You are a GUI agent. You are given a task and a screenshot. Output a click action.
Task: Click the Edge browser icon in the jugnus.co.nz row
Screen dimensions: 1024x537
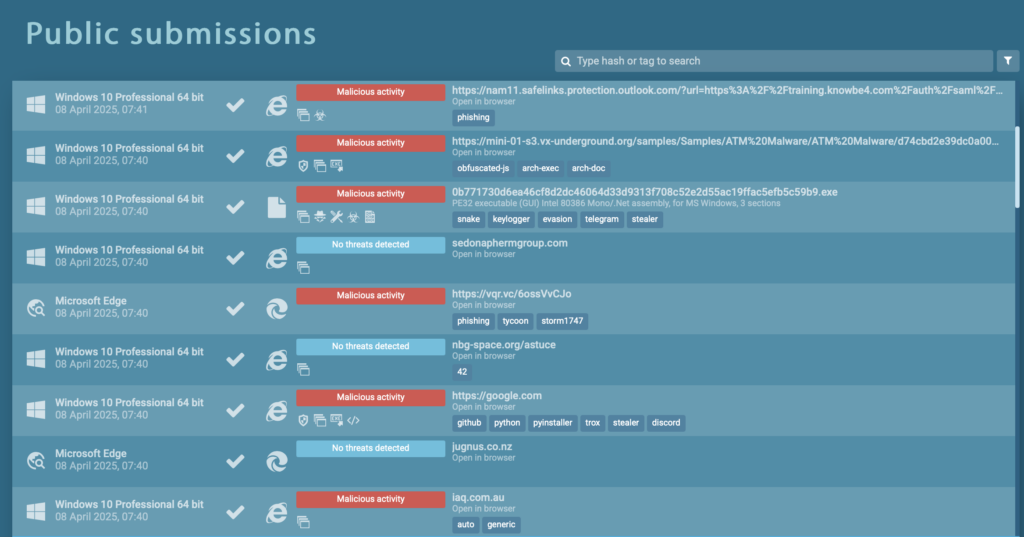point(276,461)
